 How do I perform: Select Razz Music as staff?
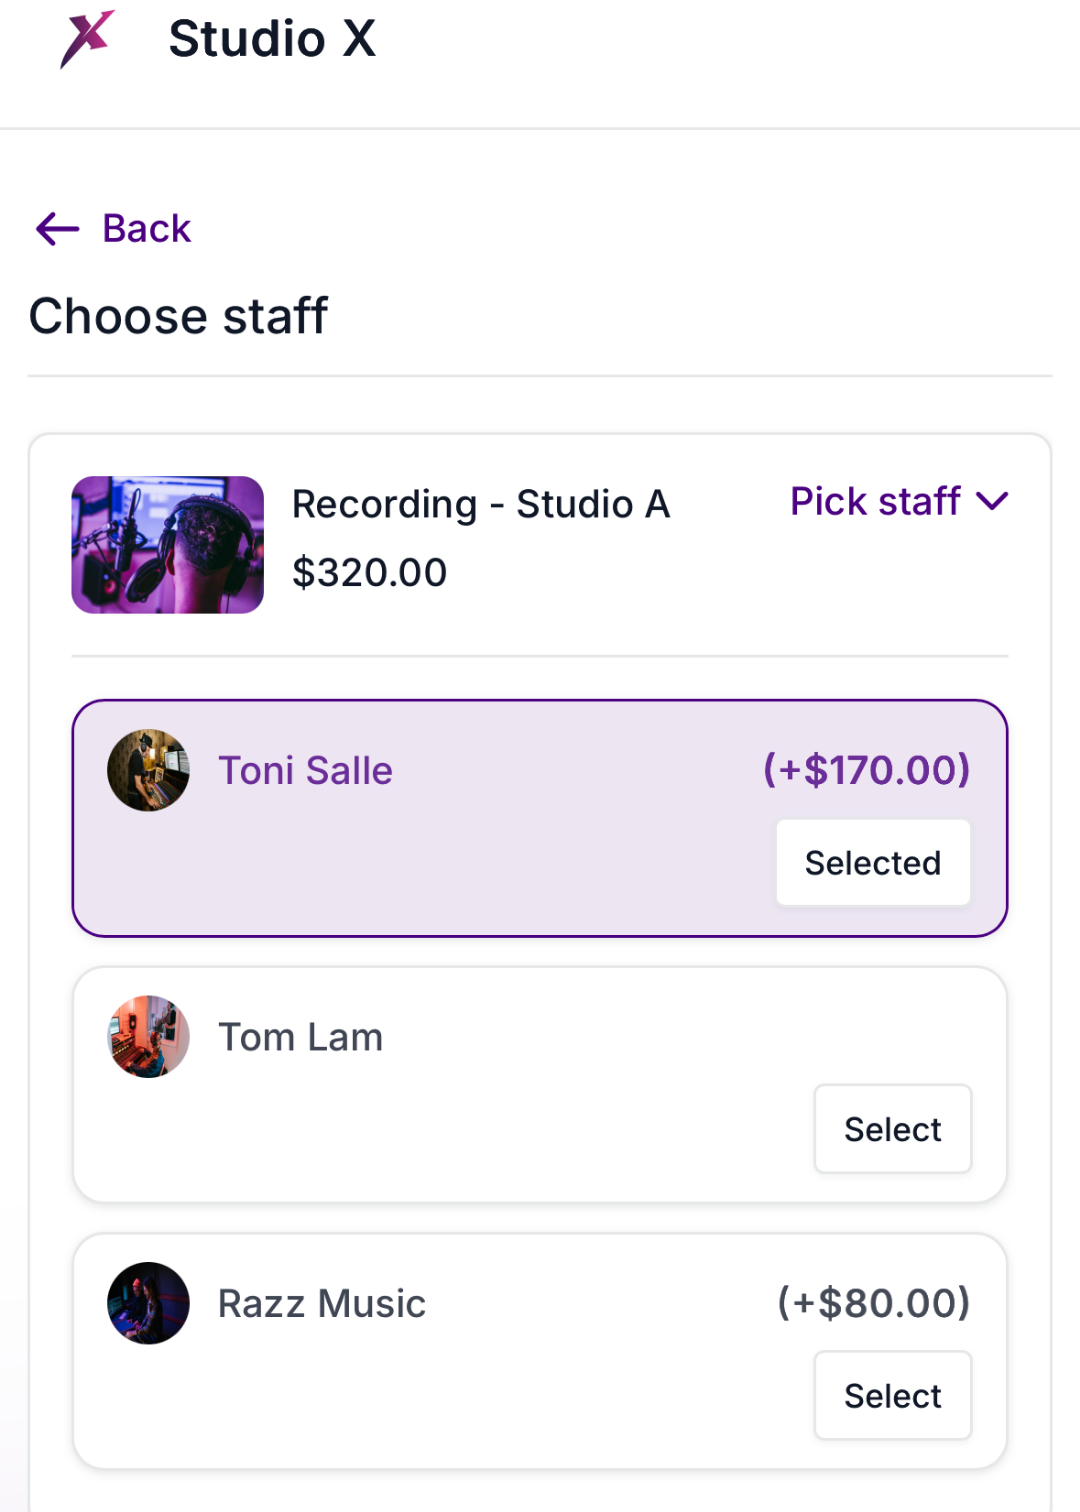(892, 1396)
